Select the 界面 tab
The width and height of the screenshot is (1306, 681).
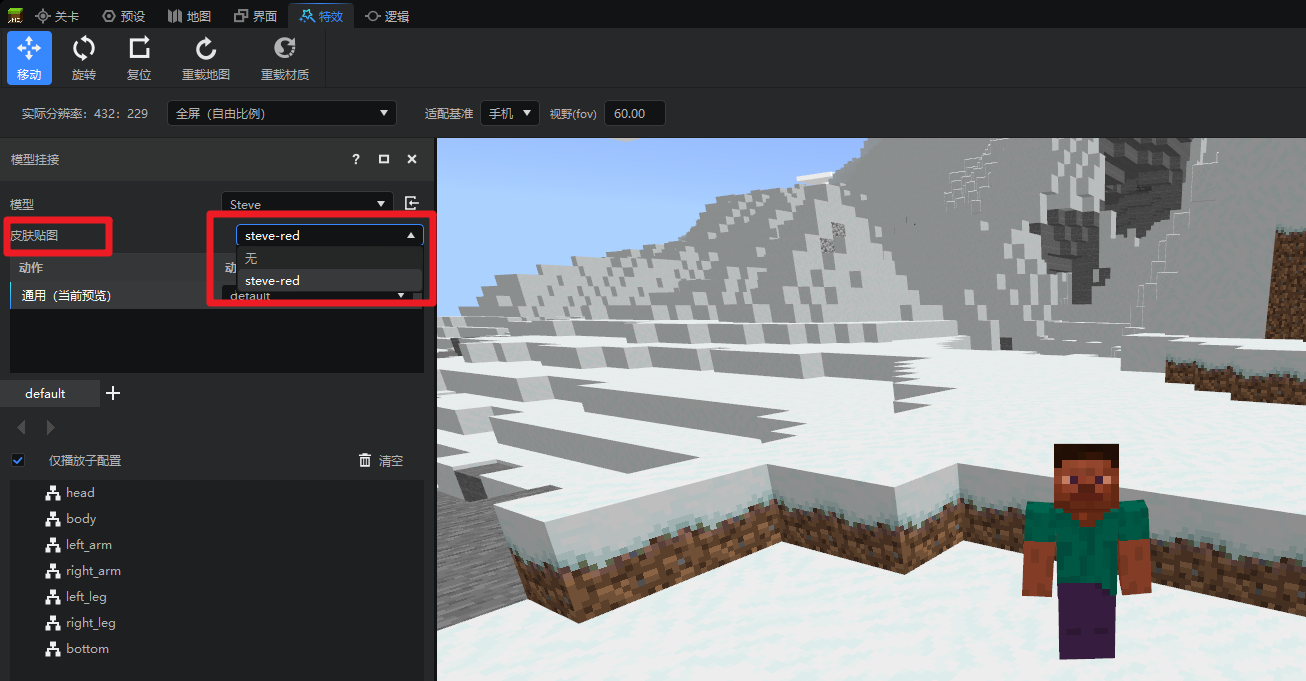(x=255, y=16)
